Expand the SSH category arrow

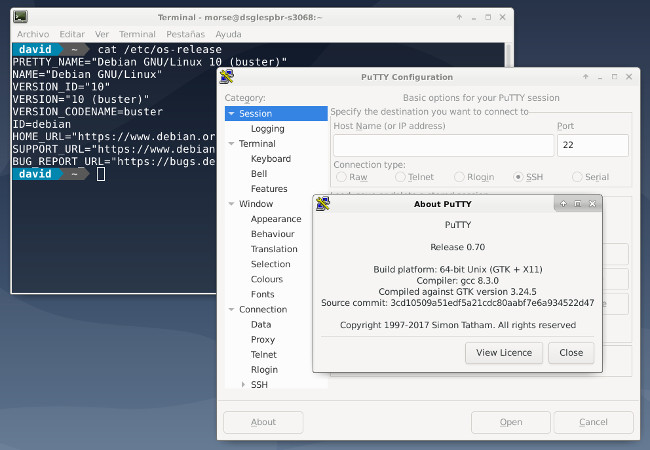tap(243, 385)
